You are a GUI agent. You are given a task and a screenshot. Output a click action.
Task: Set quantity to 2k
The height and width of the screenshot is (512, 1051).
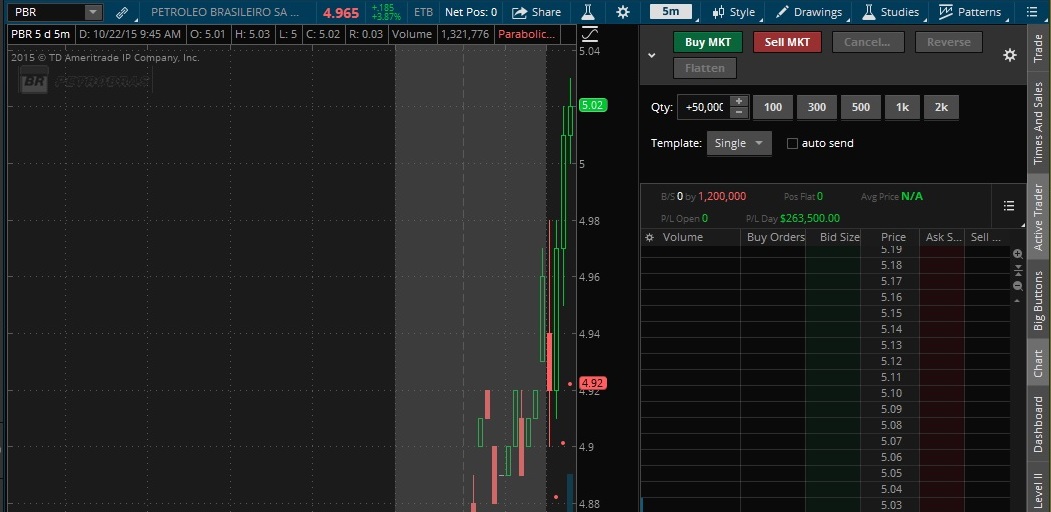[941, 107]
